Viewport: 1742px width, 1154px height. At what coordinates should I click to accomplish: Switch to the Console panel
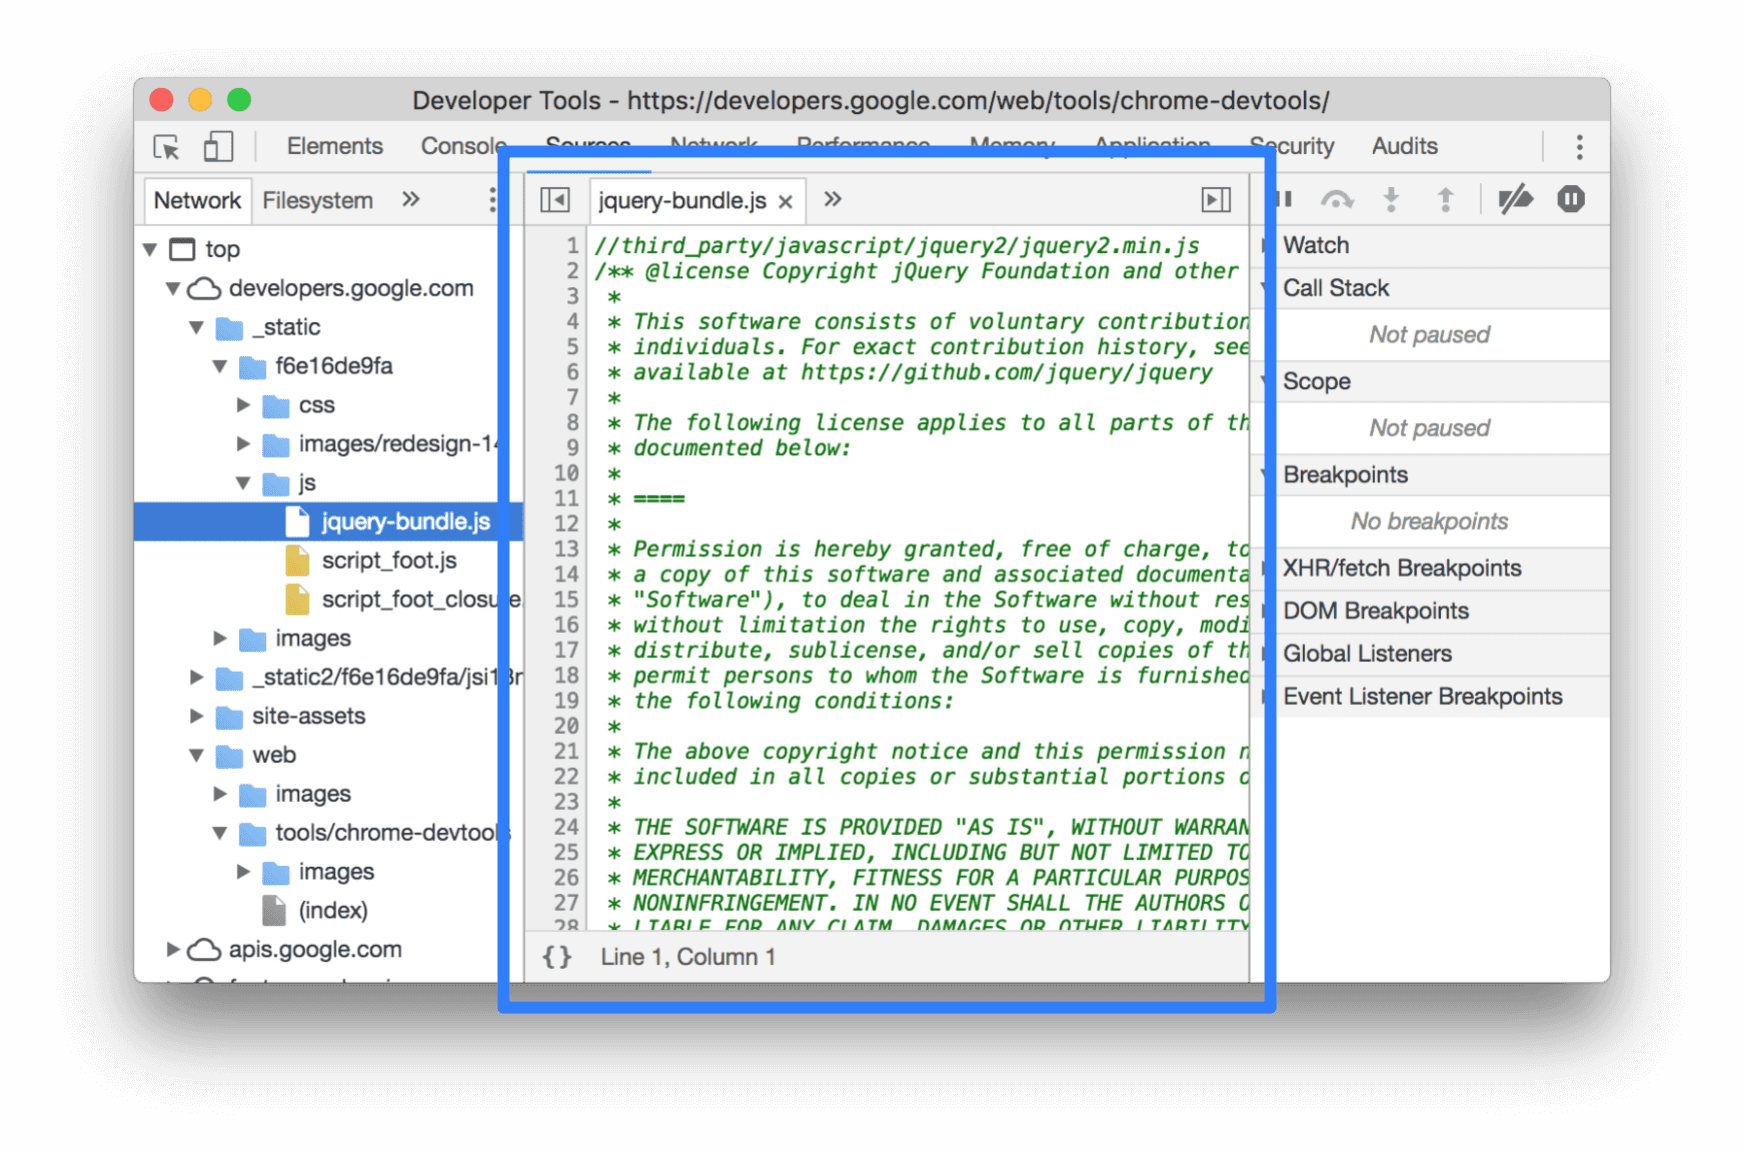click(461, 146)
